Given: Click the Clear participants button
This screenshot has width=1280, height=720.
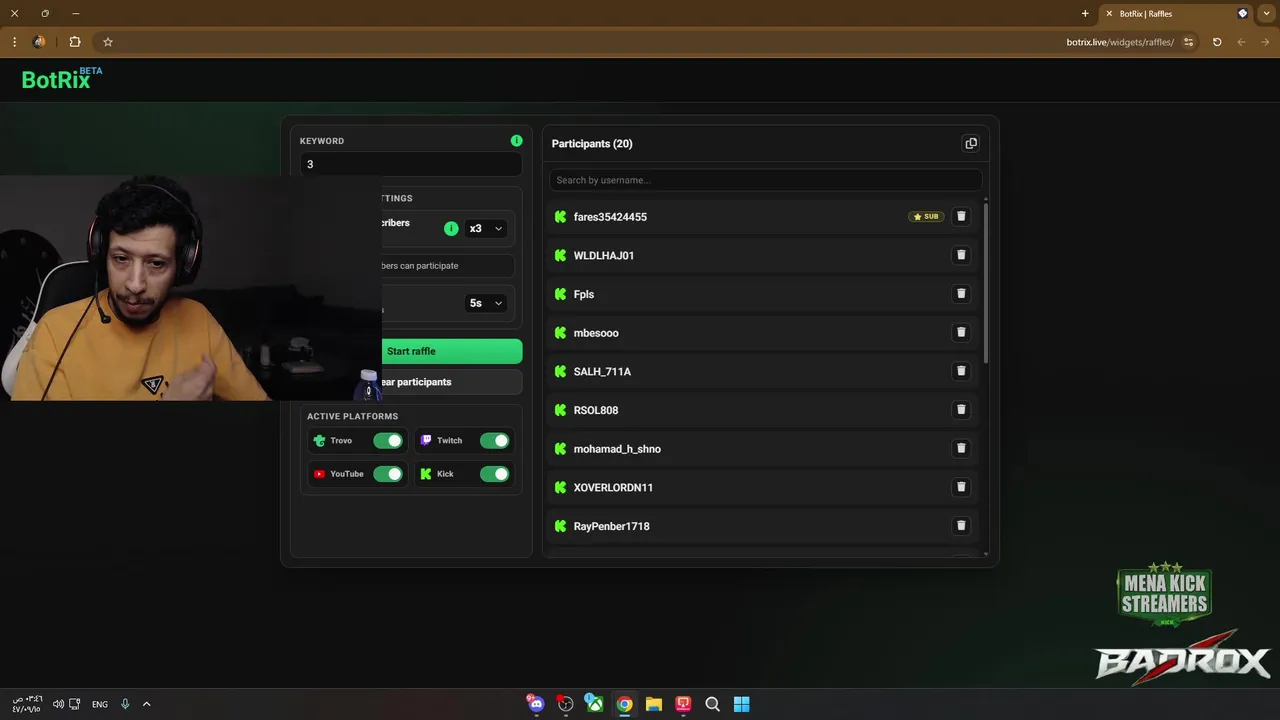Looking at the screenshot, I should point(411,382).
